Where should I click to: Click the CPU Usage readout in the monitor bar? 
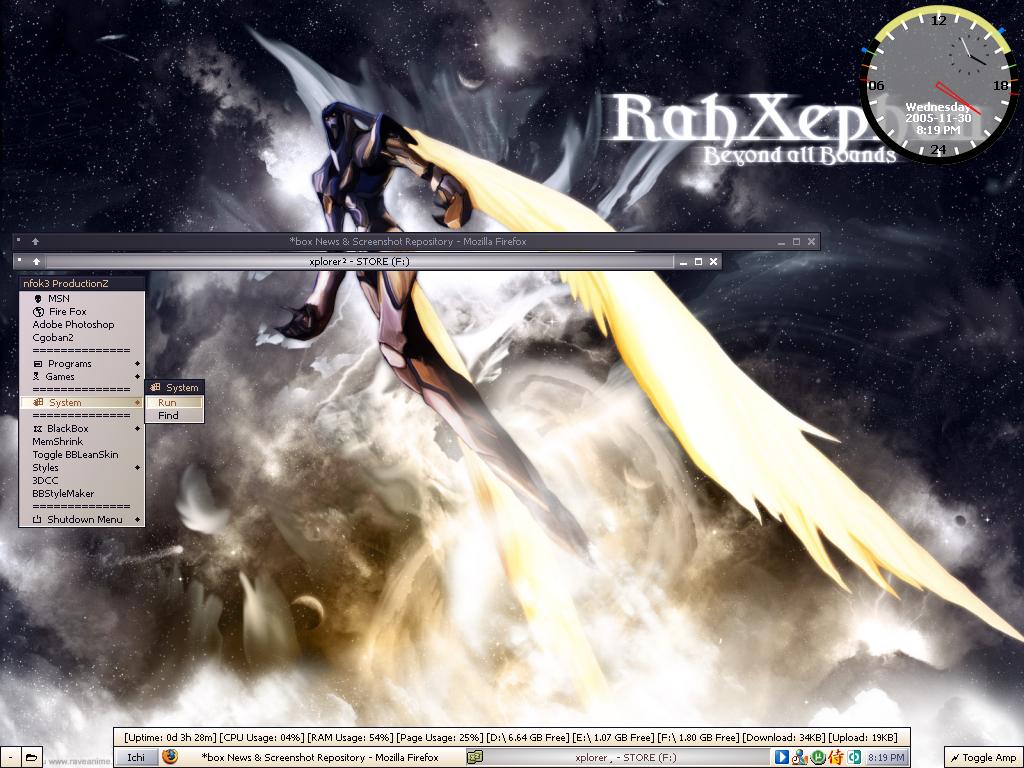click(262, 737)
